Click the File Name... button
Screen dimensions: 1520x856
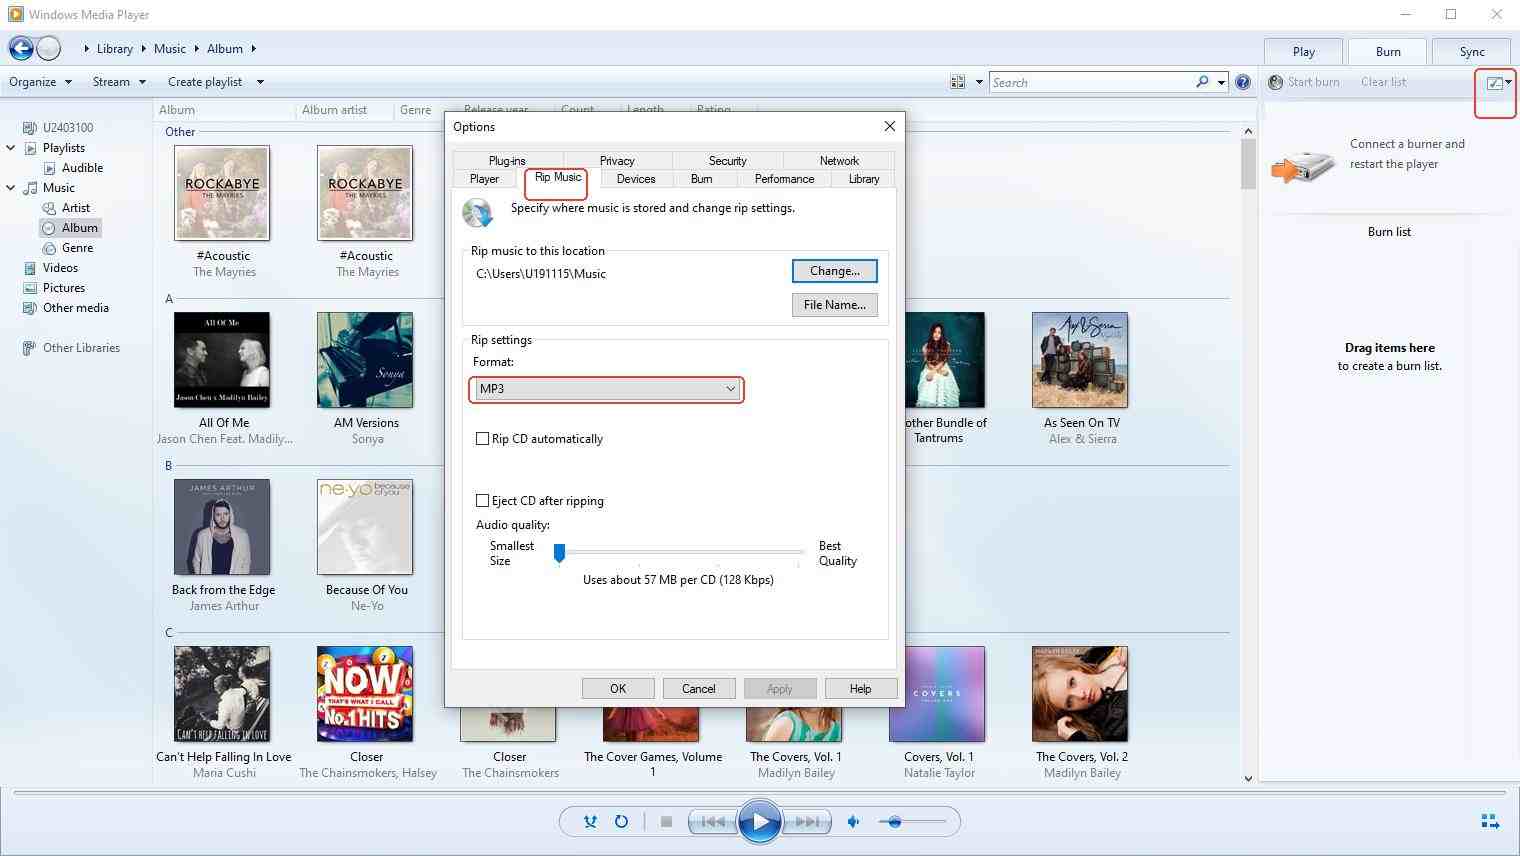coord(835,305)
